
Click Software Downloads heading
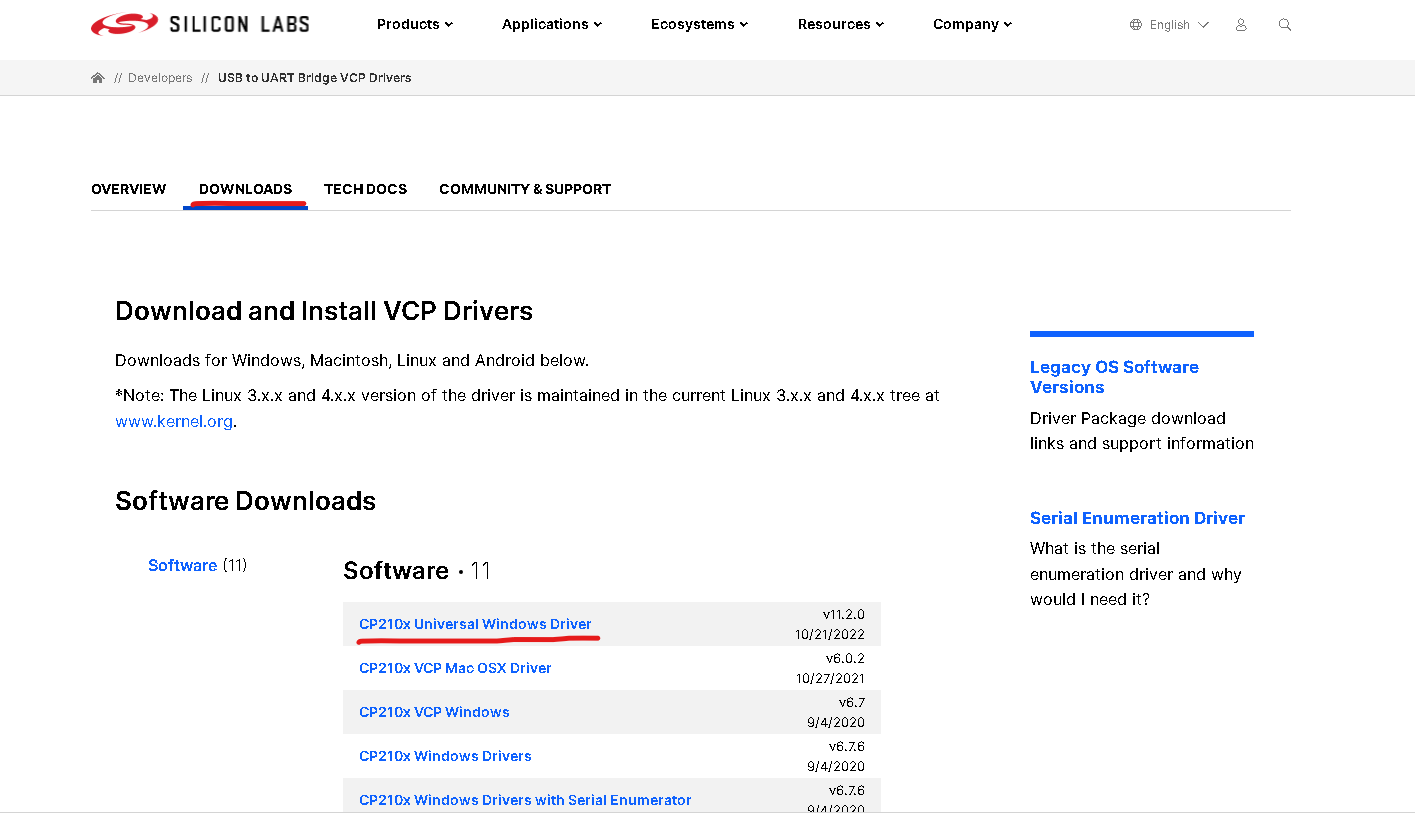click(x=245, y=501)
